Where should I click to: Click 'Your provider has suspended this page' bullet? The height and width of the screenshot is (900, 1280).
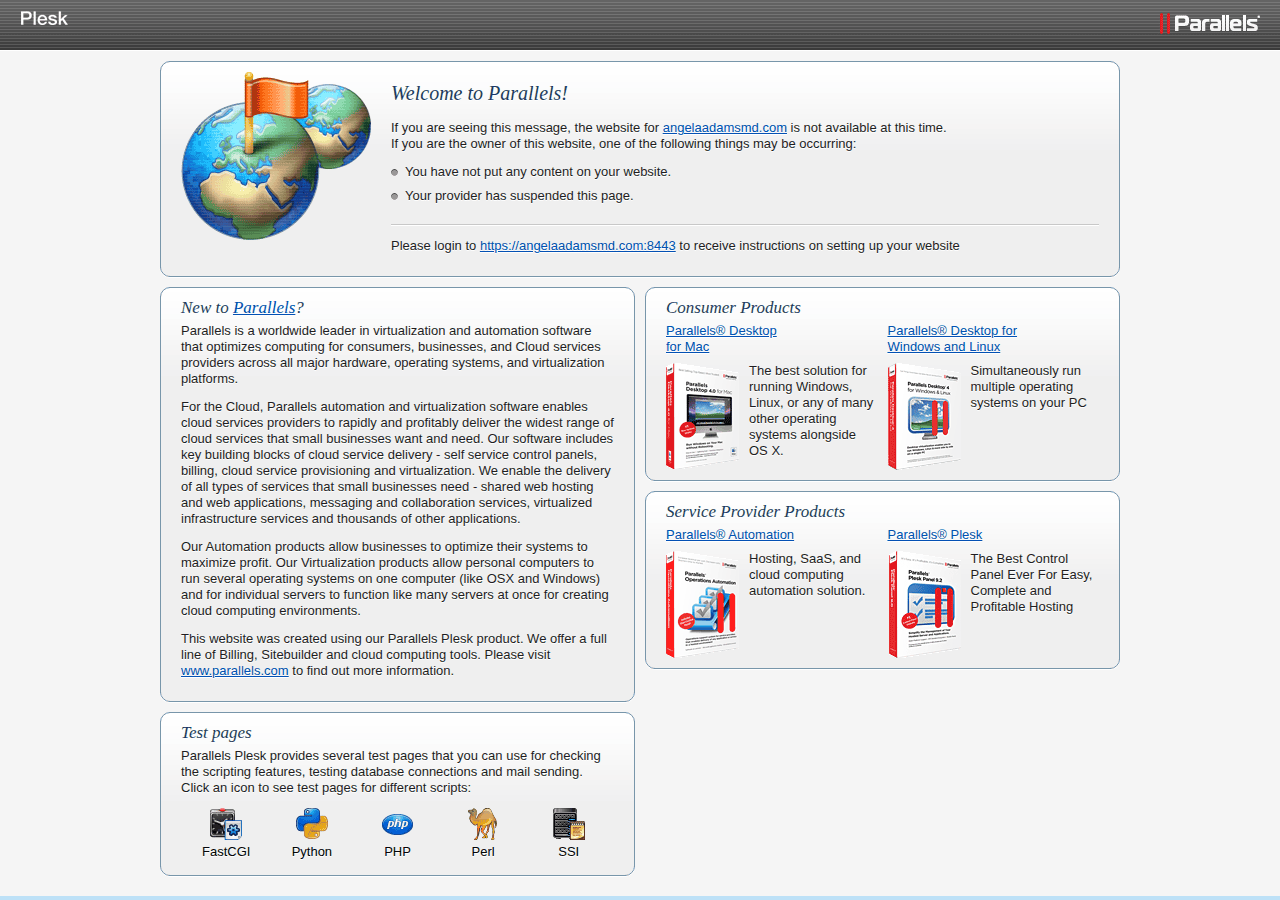tap(519, 195)
